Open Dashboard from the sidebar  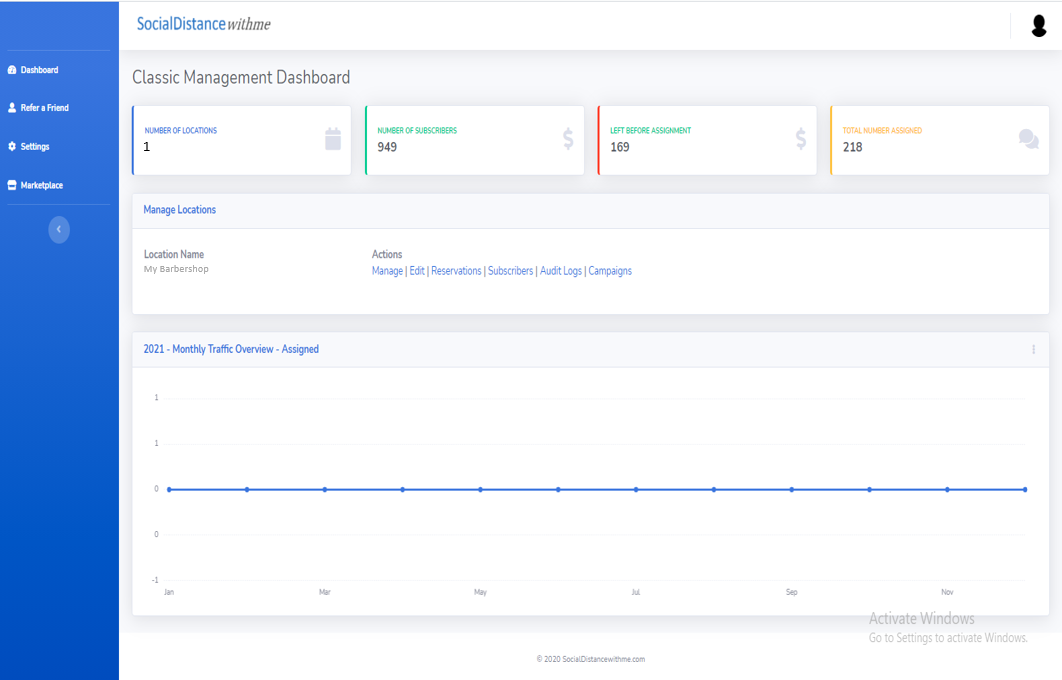[39, 70]
